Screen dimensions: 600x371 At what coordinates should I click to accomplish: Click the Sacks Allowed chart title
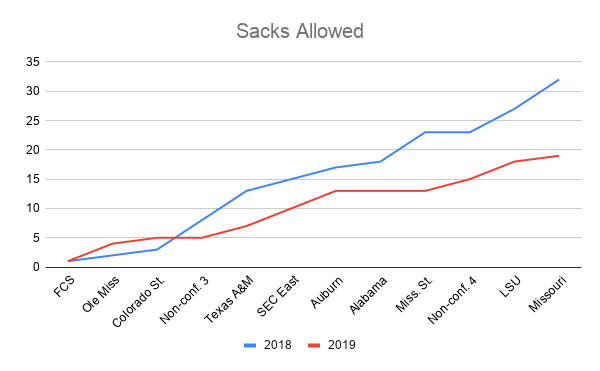[300, 31]
